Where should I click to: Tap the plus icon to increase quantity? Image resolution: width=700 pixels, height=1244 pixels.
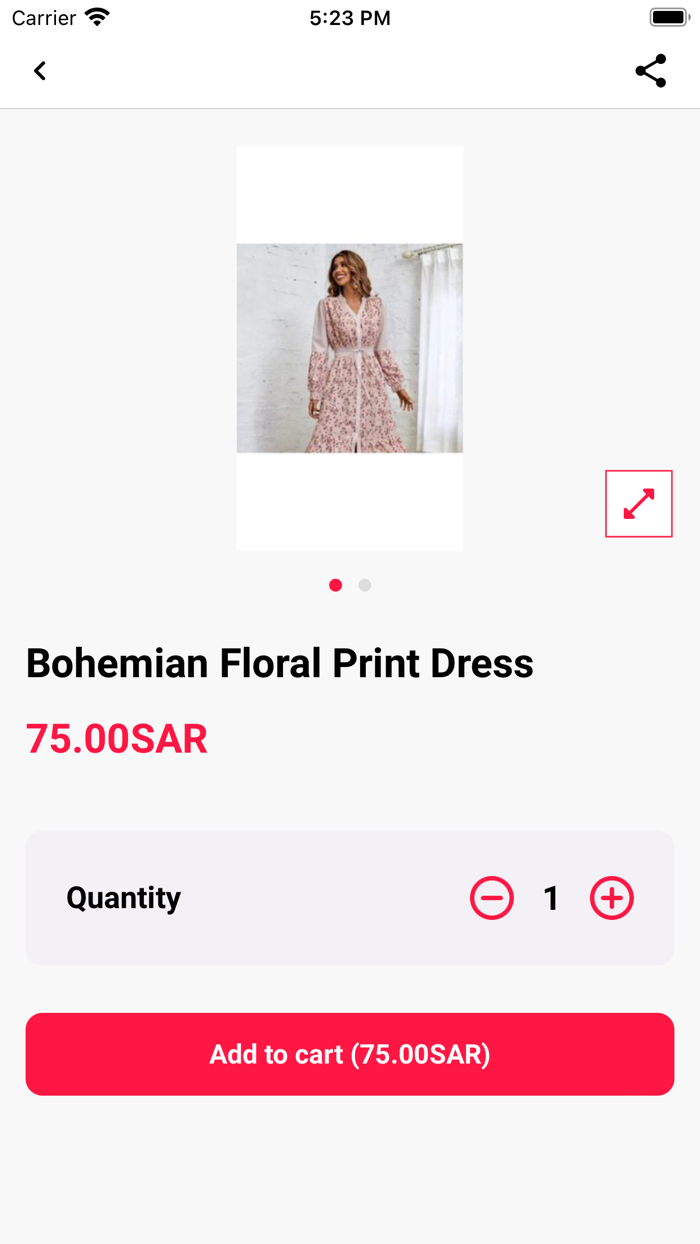tap(611, 898)
